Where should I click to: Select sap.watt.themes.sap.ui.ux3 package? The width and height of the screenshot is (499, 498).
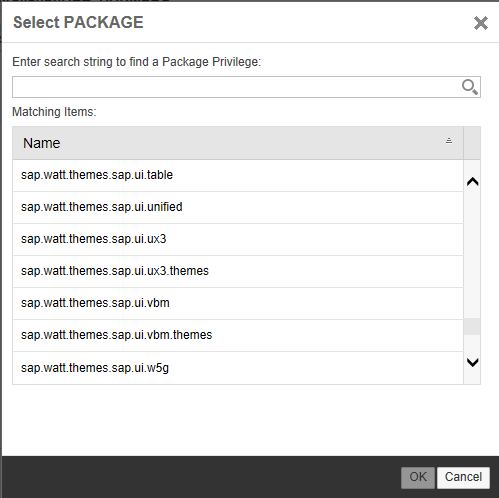pos(238,239)
